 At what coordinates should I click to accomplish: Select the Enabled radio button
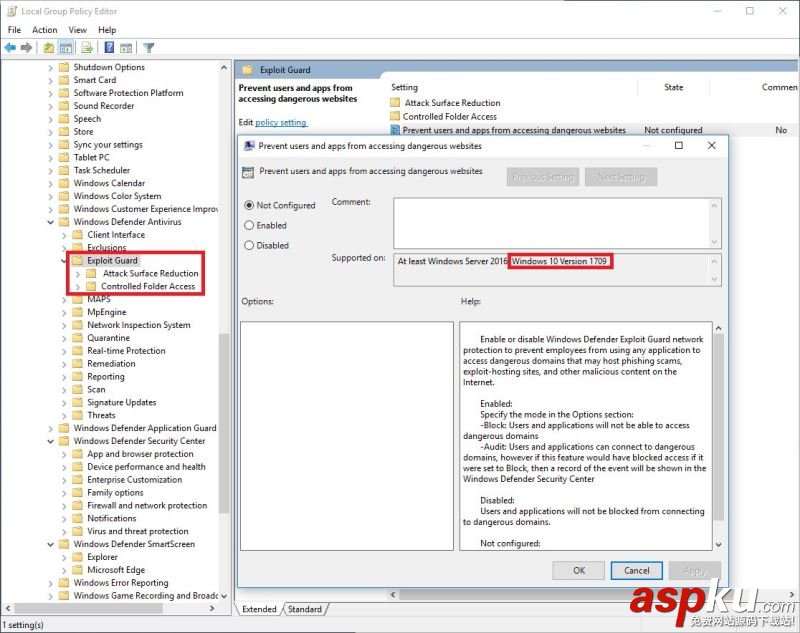coord(249,225)
